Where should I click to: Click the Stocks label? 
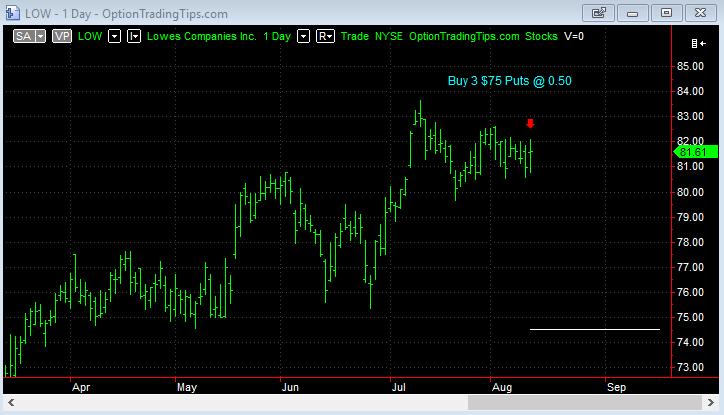(x=541, y=36)
